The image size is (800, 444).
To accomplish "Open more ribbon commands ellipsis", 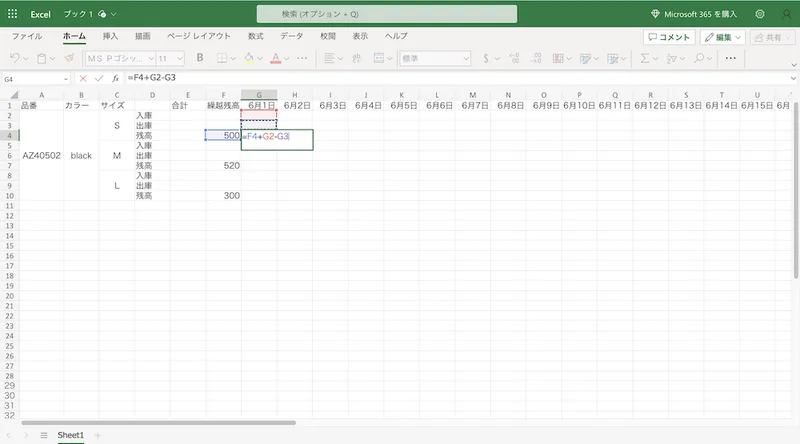I will pos(731,58).
